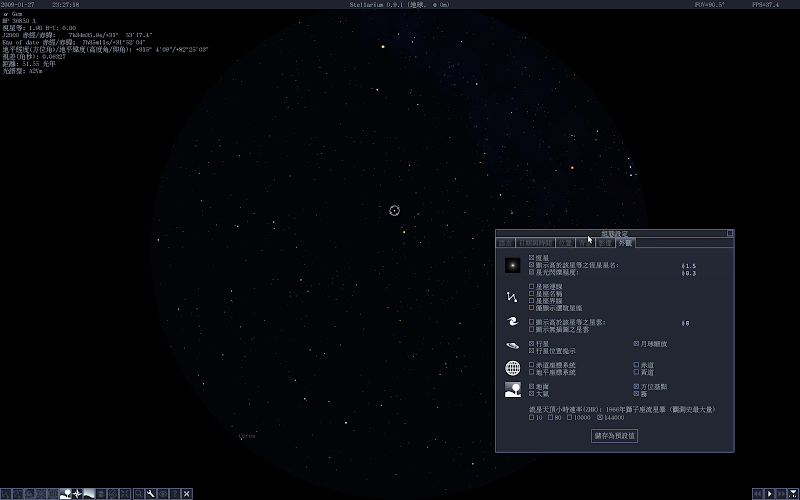
Task: Select meteor rate 144000 option
Action: click(x=600, y=417)
